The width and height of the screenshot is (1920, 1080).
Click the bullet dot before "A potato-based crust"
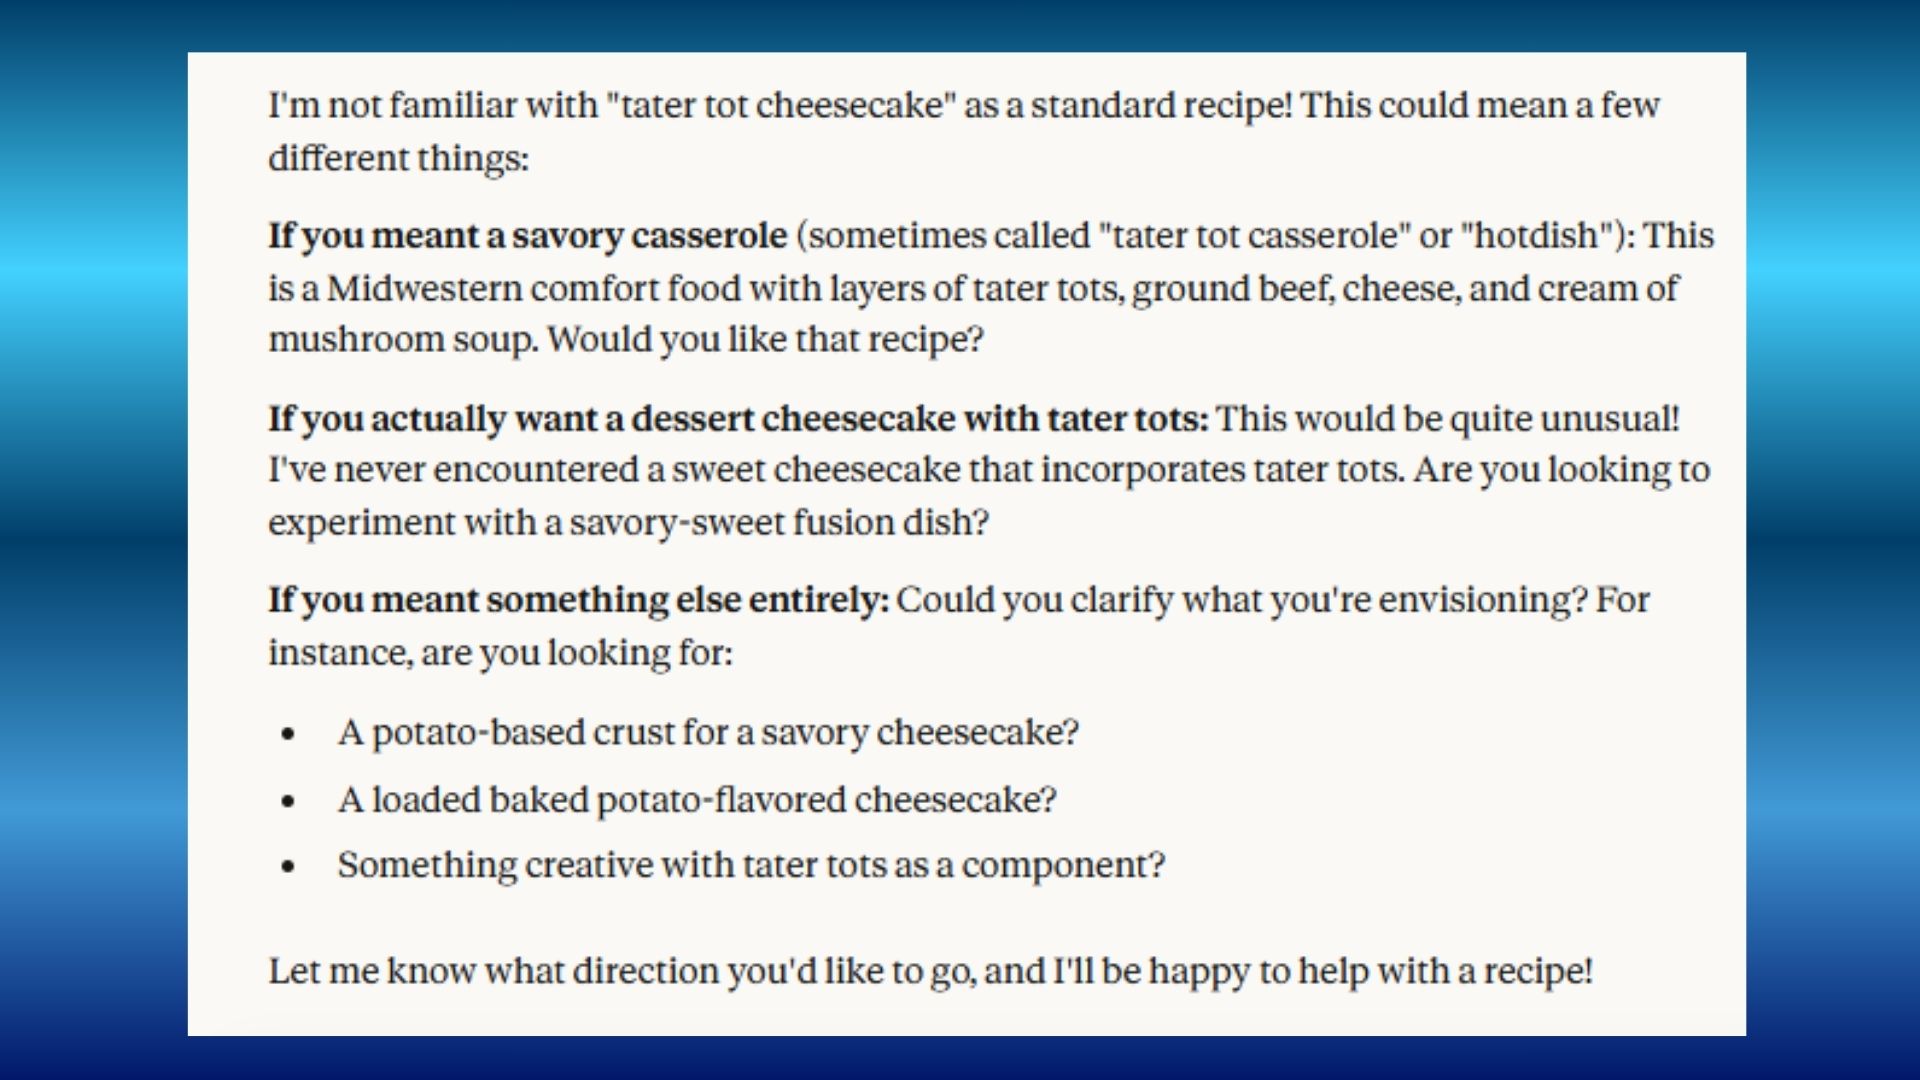click(x=289, y=734)
